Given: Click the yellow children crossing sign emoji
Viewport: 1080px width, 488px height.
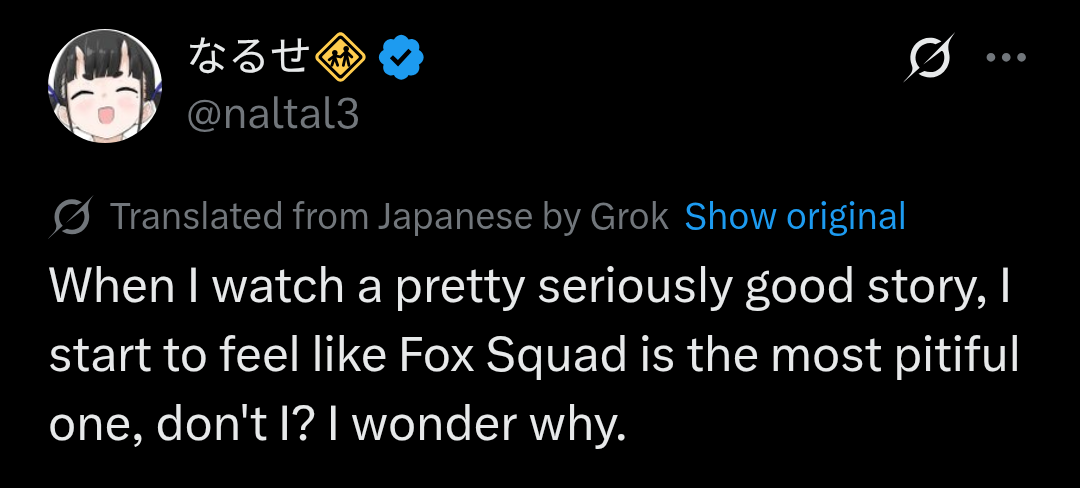Looking at the screenshot, I should coord(342,60).
